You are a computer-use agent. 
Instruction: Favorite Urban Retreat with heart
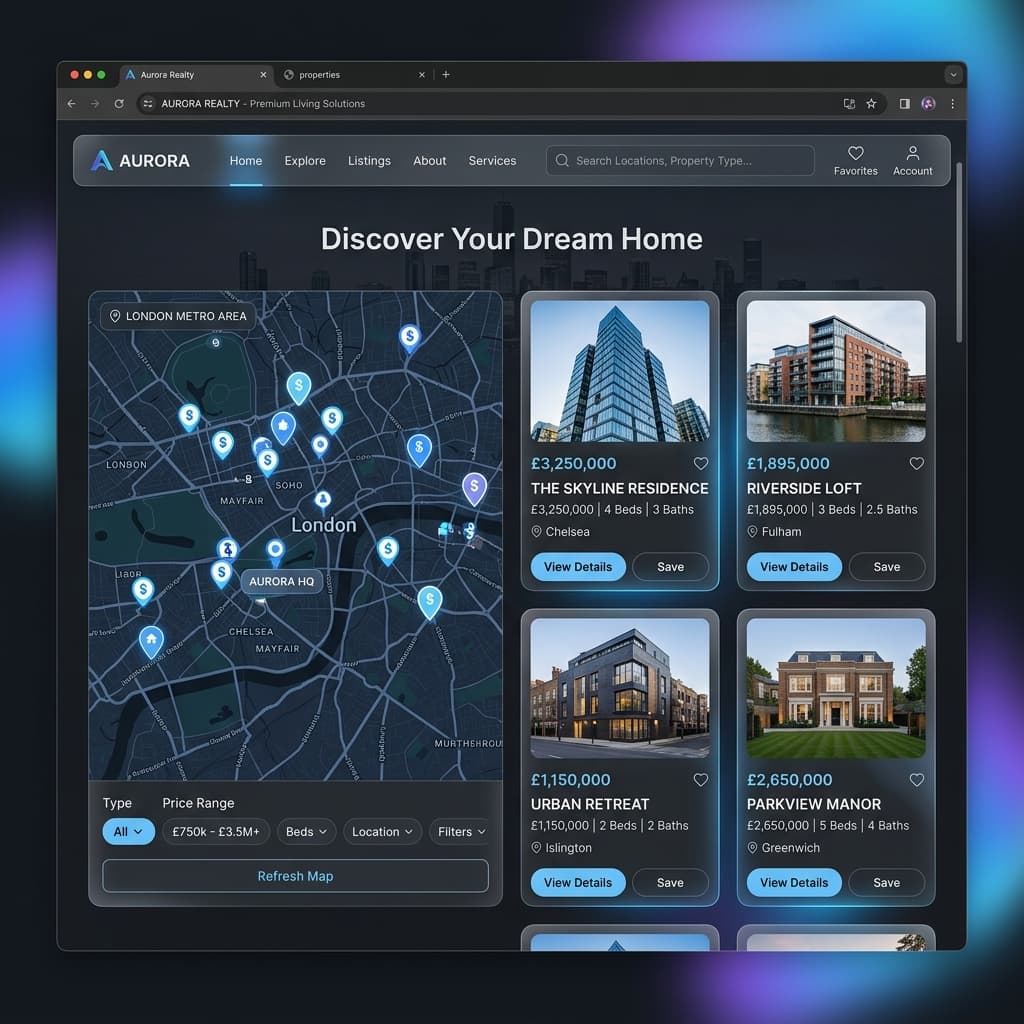point(701,780)
